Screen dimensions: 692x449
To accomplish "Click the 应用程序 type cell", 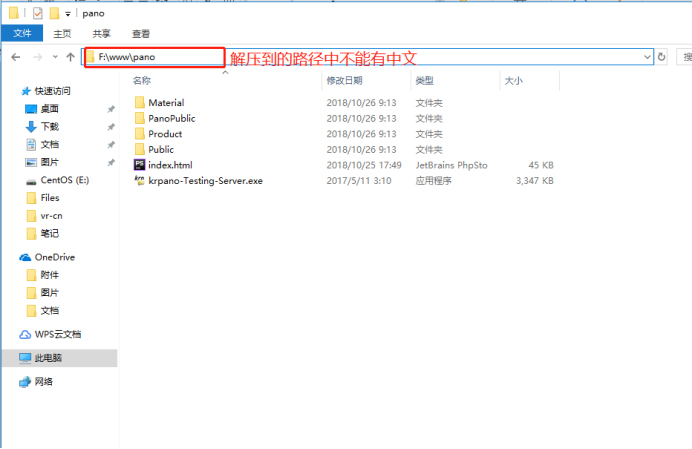I will 433,181.
